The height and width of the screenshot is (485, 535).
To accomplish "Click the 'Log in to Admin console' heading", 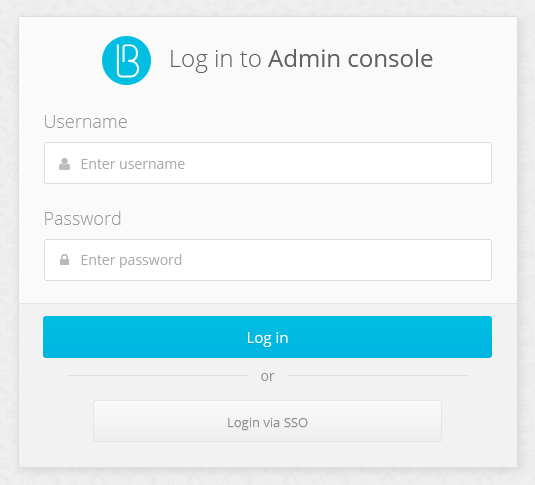I will pos(301,59).
